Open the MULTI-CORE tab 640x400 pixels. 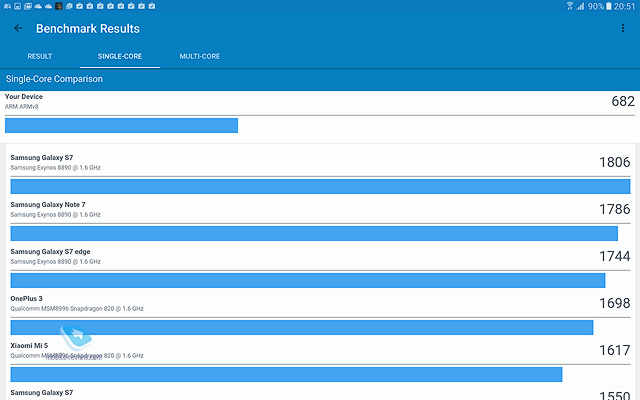pyautogui.click(x=200, y=56)
